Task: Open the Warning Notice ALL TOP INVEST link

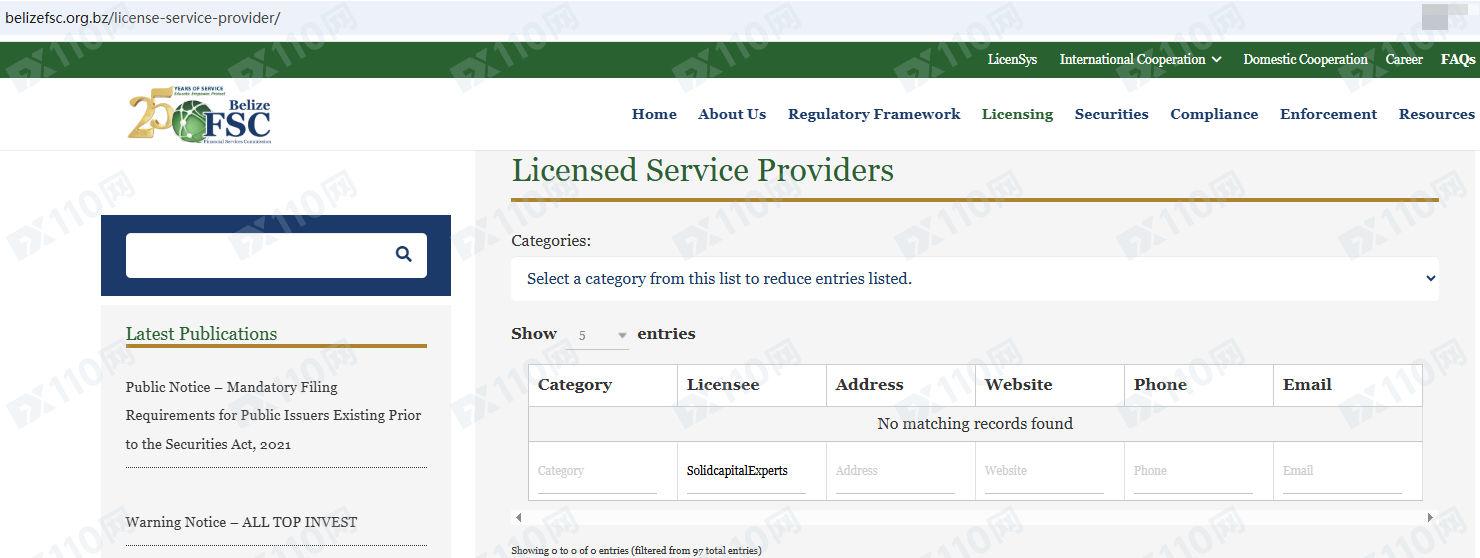Action: pos(241,522)
